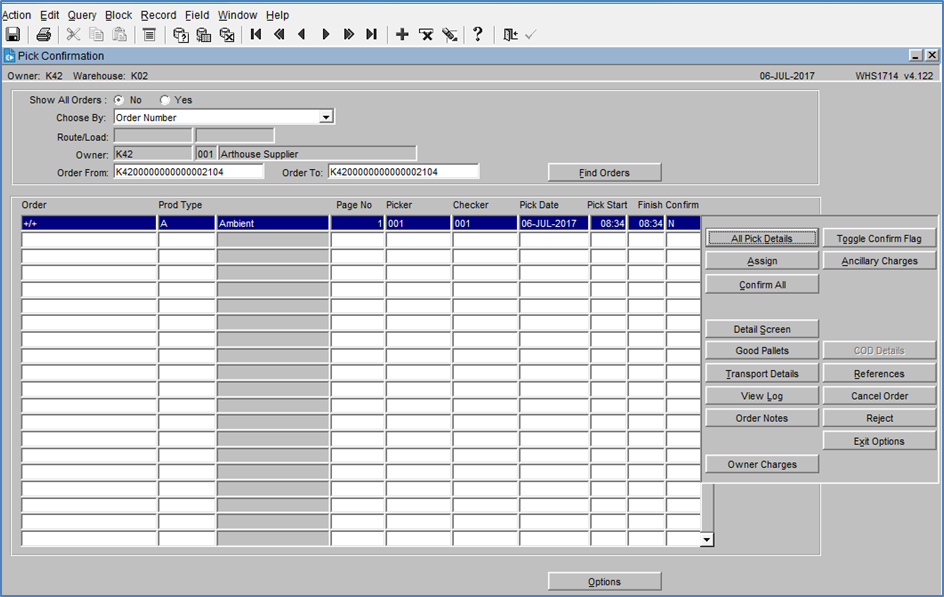
Task: Select Yes for Show All Orders
Action: point(165,100)
